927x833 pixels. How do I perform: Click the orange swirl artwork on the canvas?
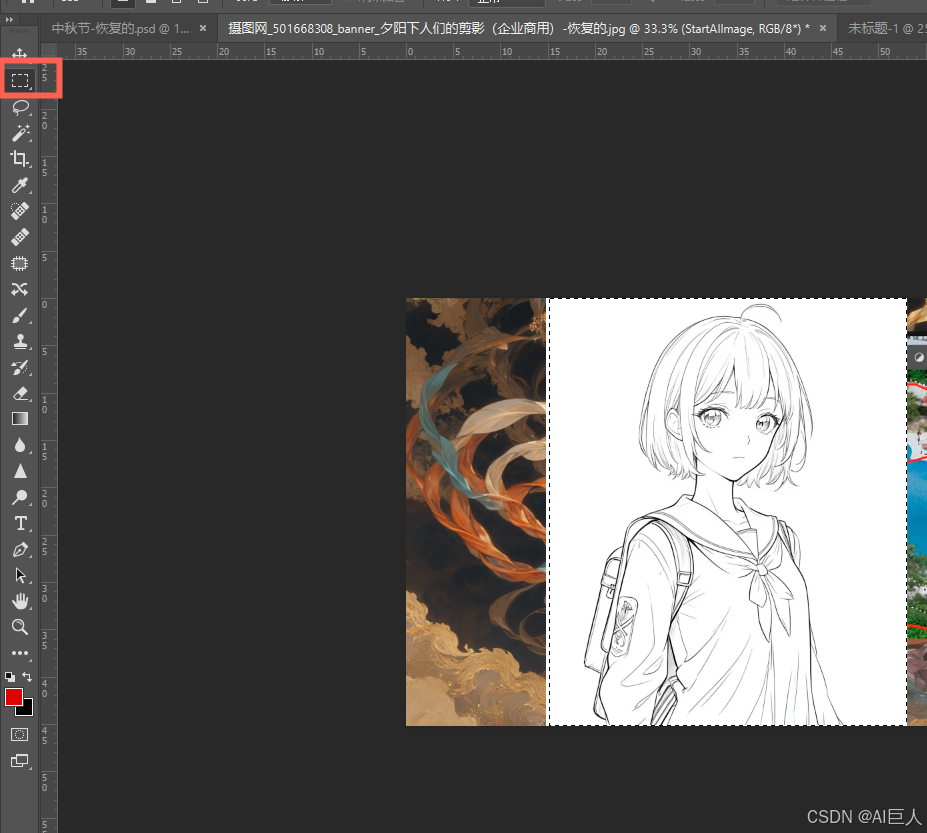point(476,512)
